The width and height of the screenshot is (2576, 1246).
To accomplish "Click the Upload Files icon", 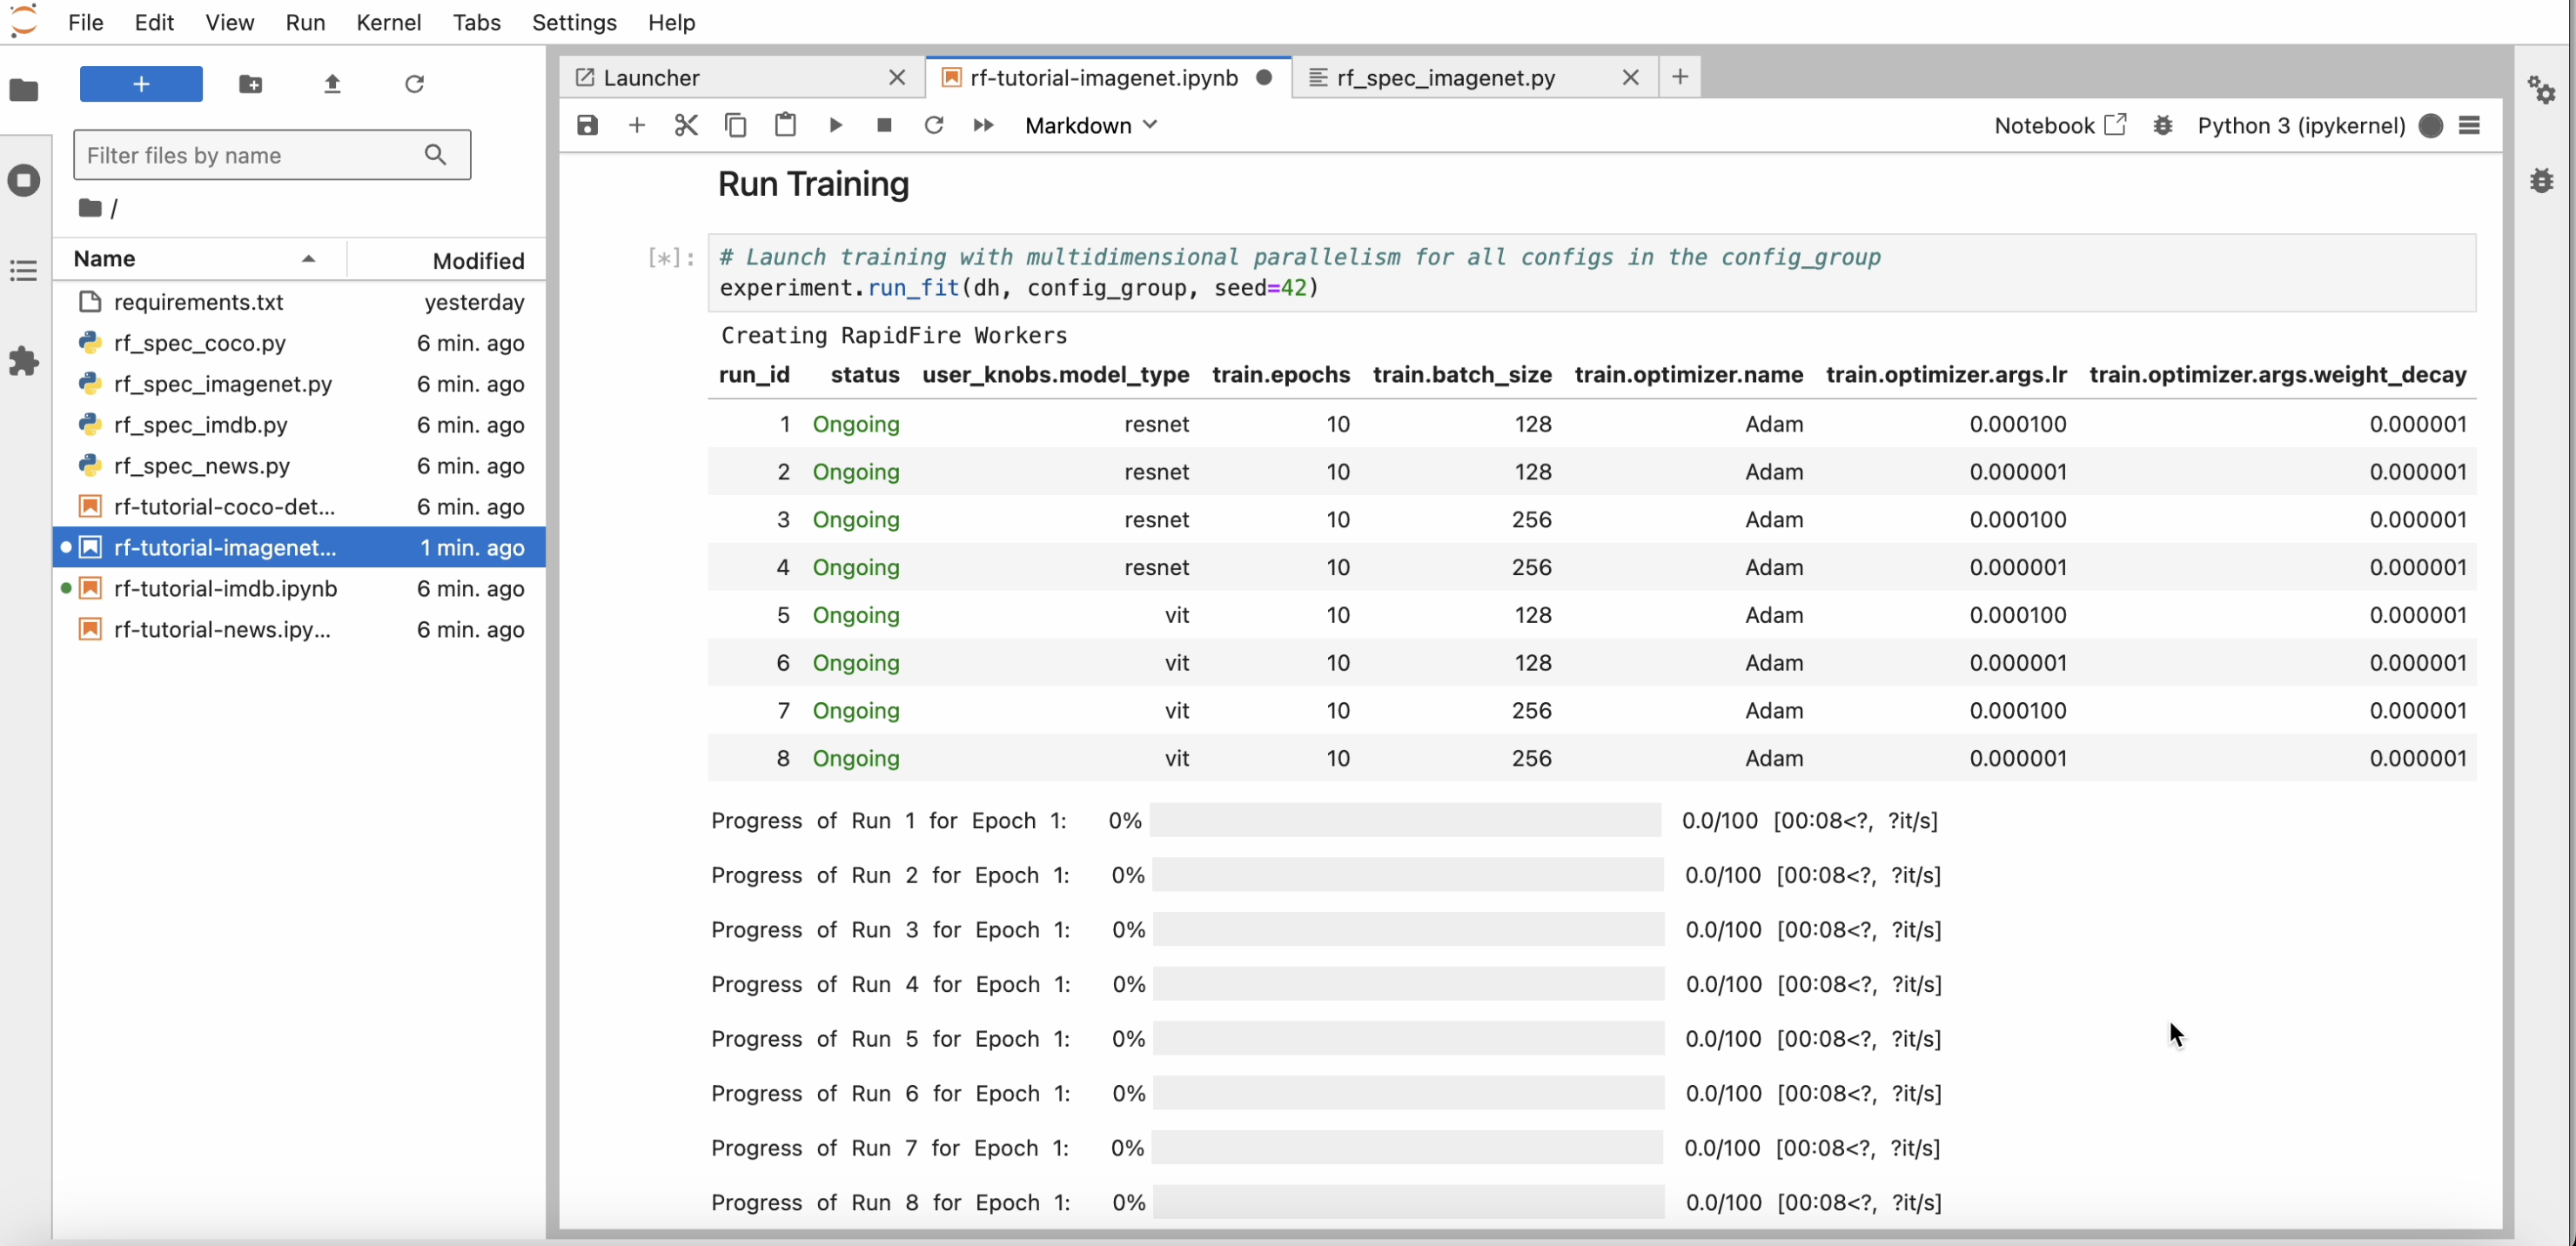I will [333, 84].
